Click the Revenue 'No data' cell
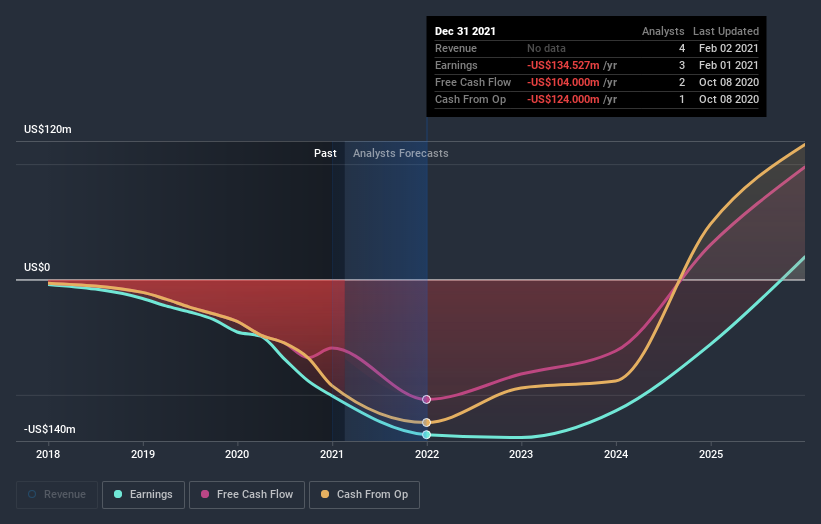Image resolution: width=821 pixels, height=524 pixels. tap(546, 48)
